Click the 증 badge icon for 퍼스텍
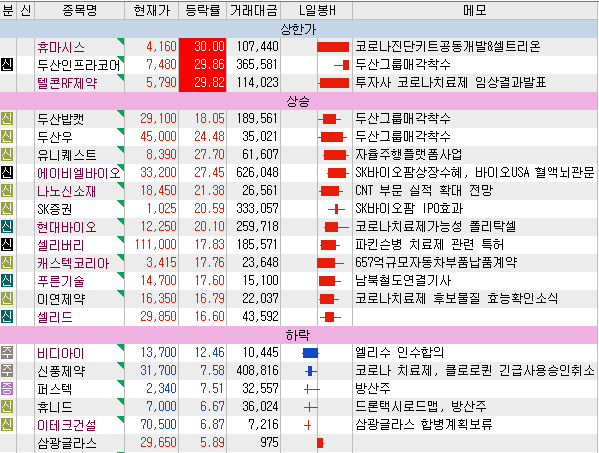This screenshot has width=599, height=453. click(x=7, y=389)
